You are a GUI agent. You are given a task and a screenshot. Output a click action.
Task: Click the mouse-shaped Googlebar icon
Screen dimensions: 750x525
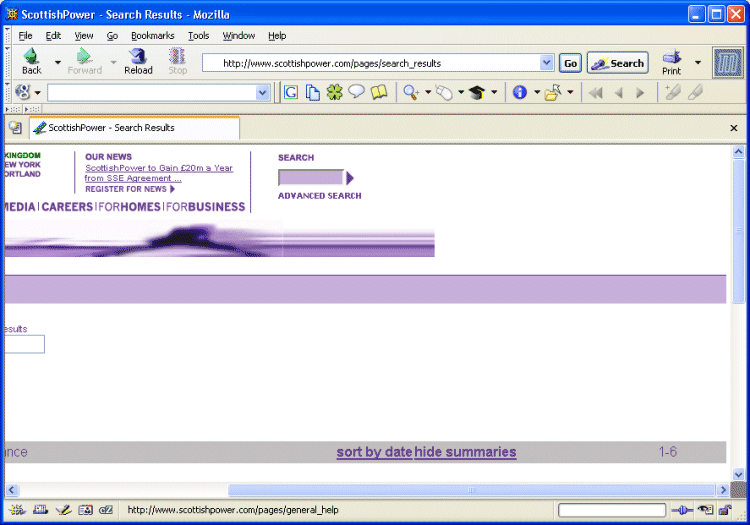(x=444, y=92)
